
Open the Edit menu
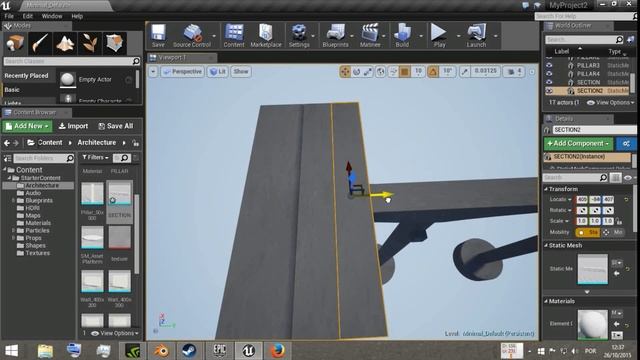pyautogui.click(x=27, y=16)
